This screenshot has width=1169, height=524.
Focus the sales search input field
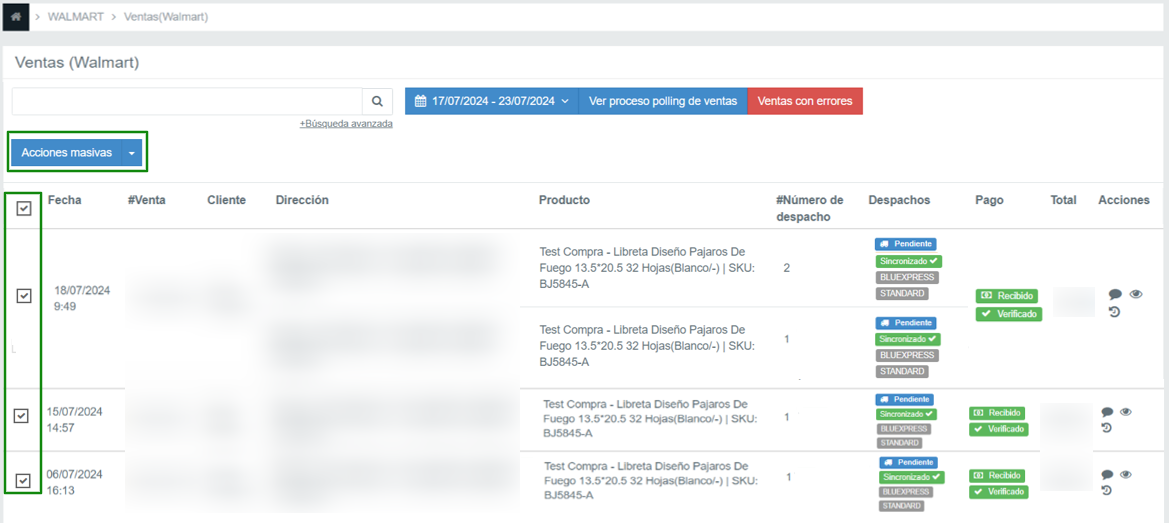[187, 101]
